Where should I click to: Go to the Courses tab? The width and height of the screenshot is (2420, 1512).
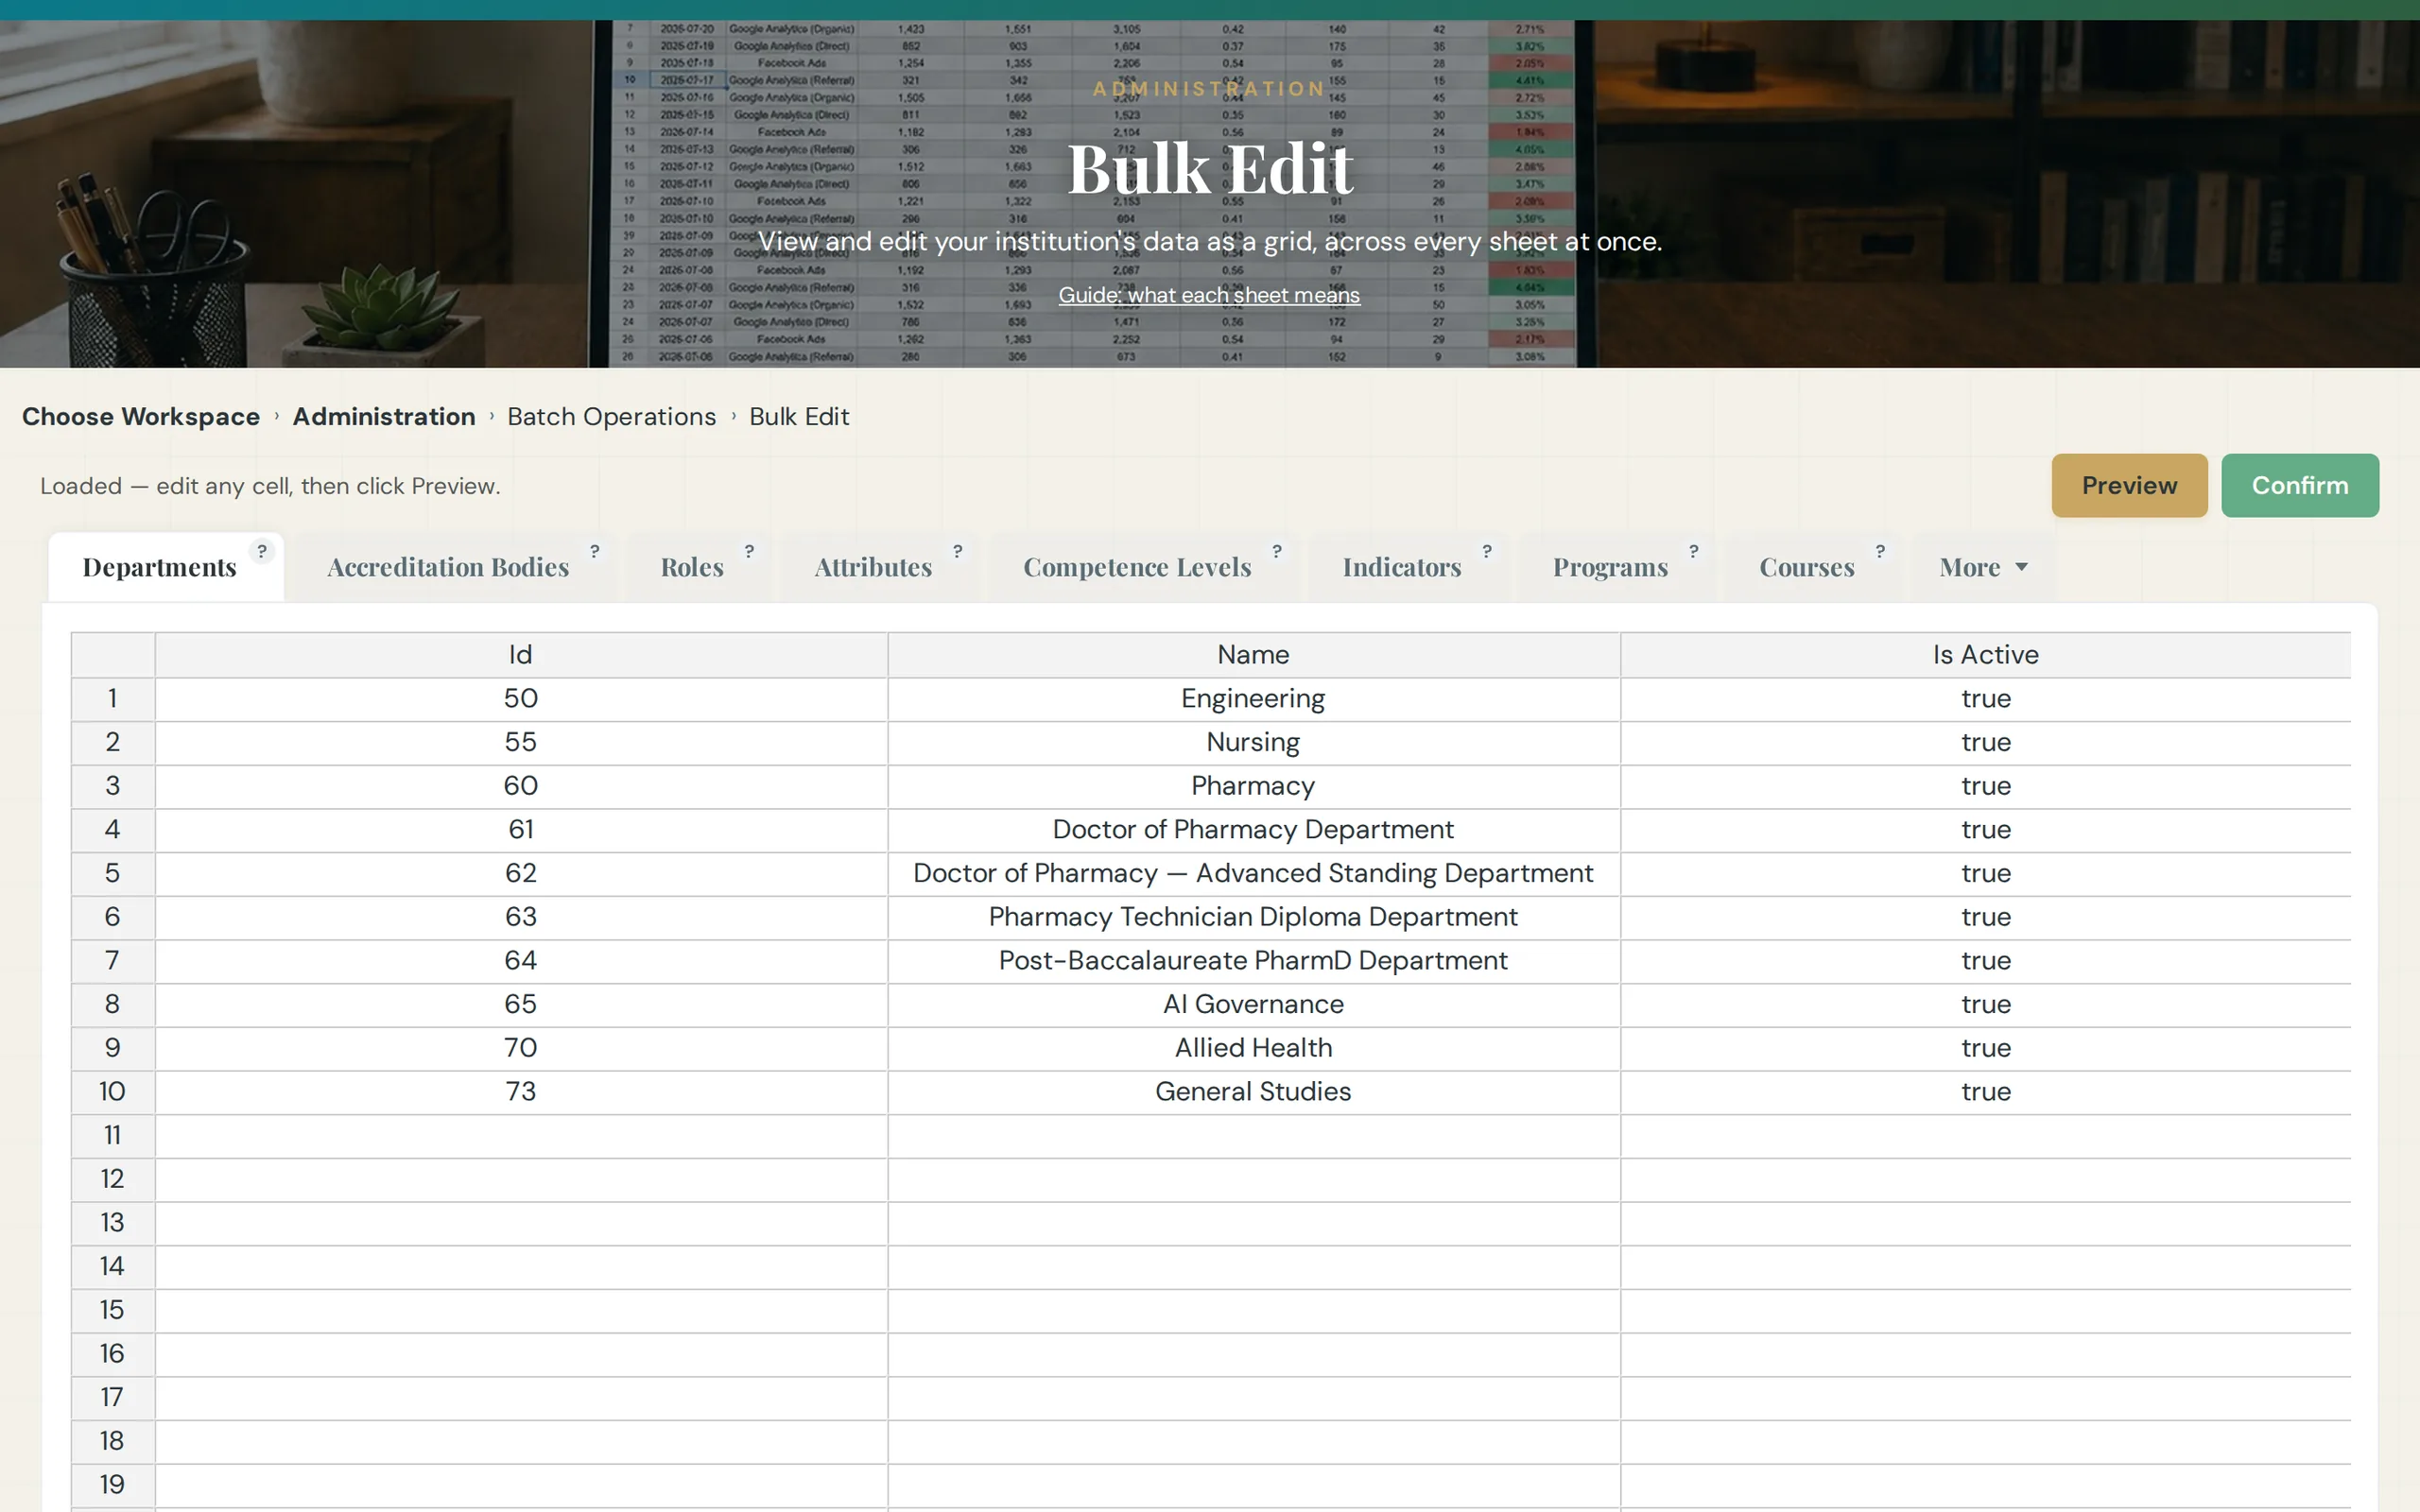1807,567
